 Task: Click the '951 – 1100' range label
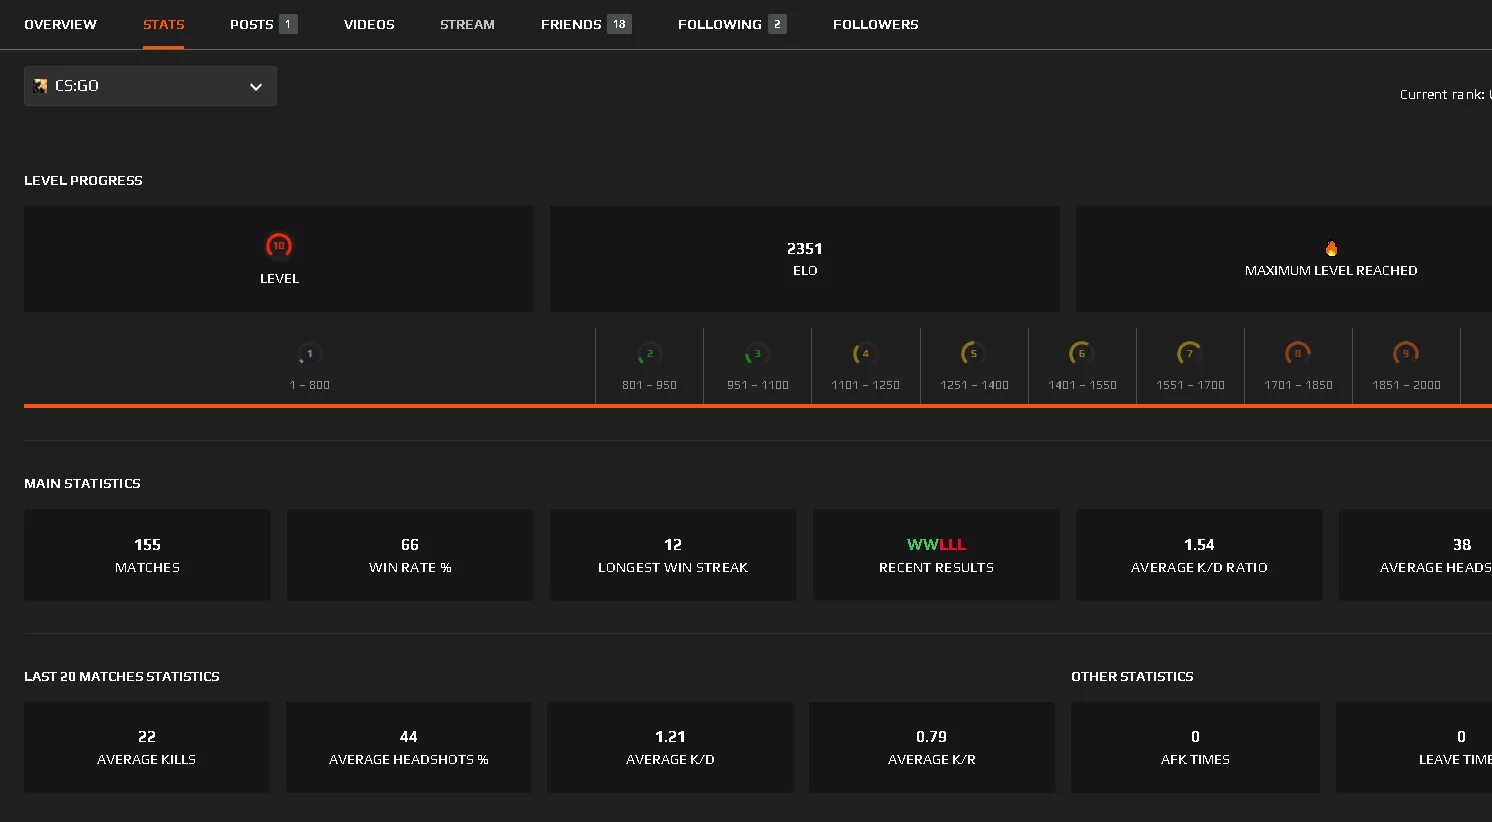pyautogui.click(x=757, y=385)
